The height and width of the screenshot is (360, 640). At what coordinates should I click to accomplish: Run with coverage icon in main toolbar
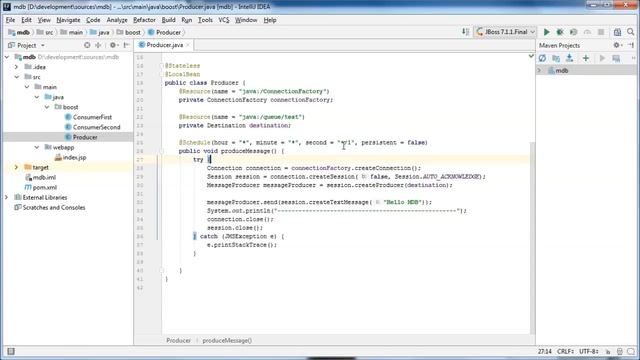point(573,32)
